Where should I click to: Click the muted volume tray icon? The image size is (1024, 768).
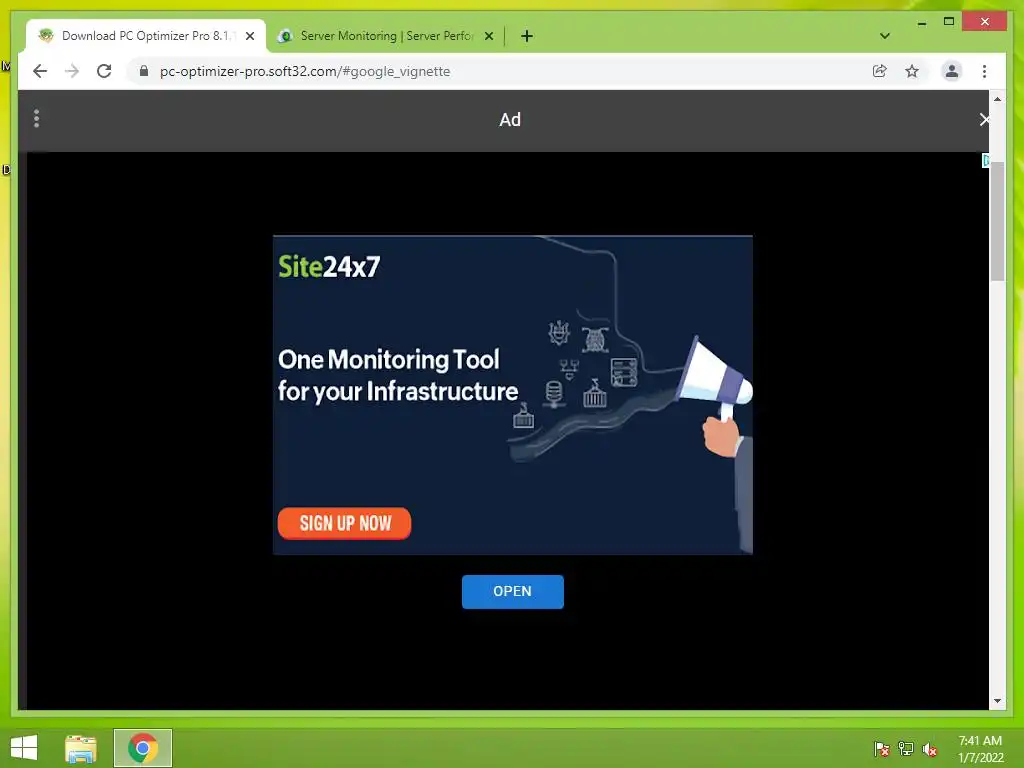pyautogui.click(x=930, y=749)
